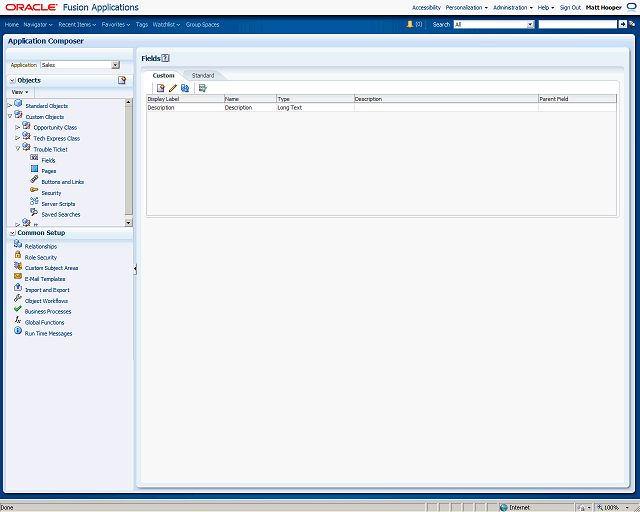This screenshot has width=640, height=512.
Task: Open the Favorites menu
Action: 116,24
